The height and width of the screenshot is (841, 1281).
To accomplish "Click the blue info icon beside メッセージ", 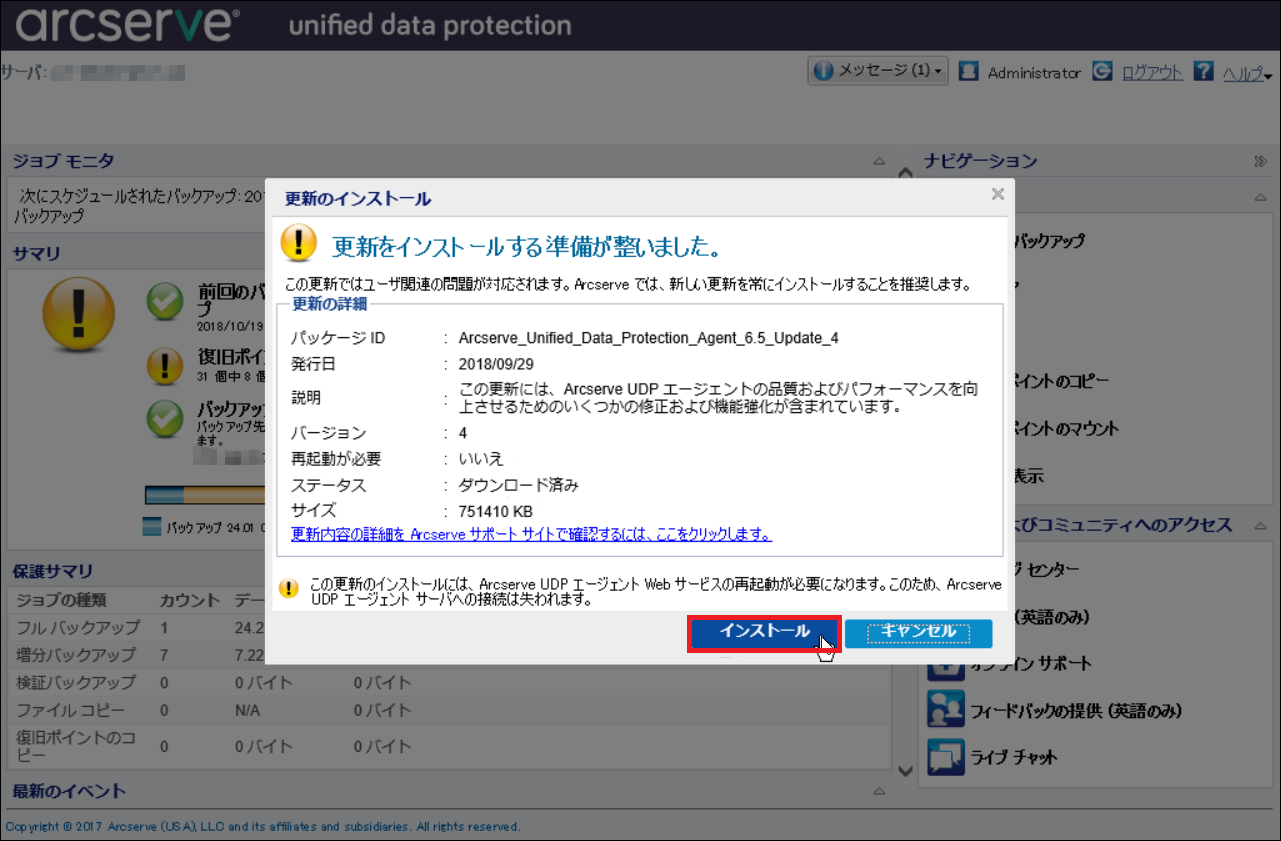I will click(824, 71).
